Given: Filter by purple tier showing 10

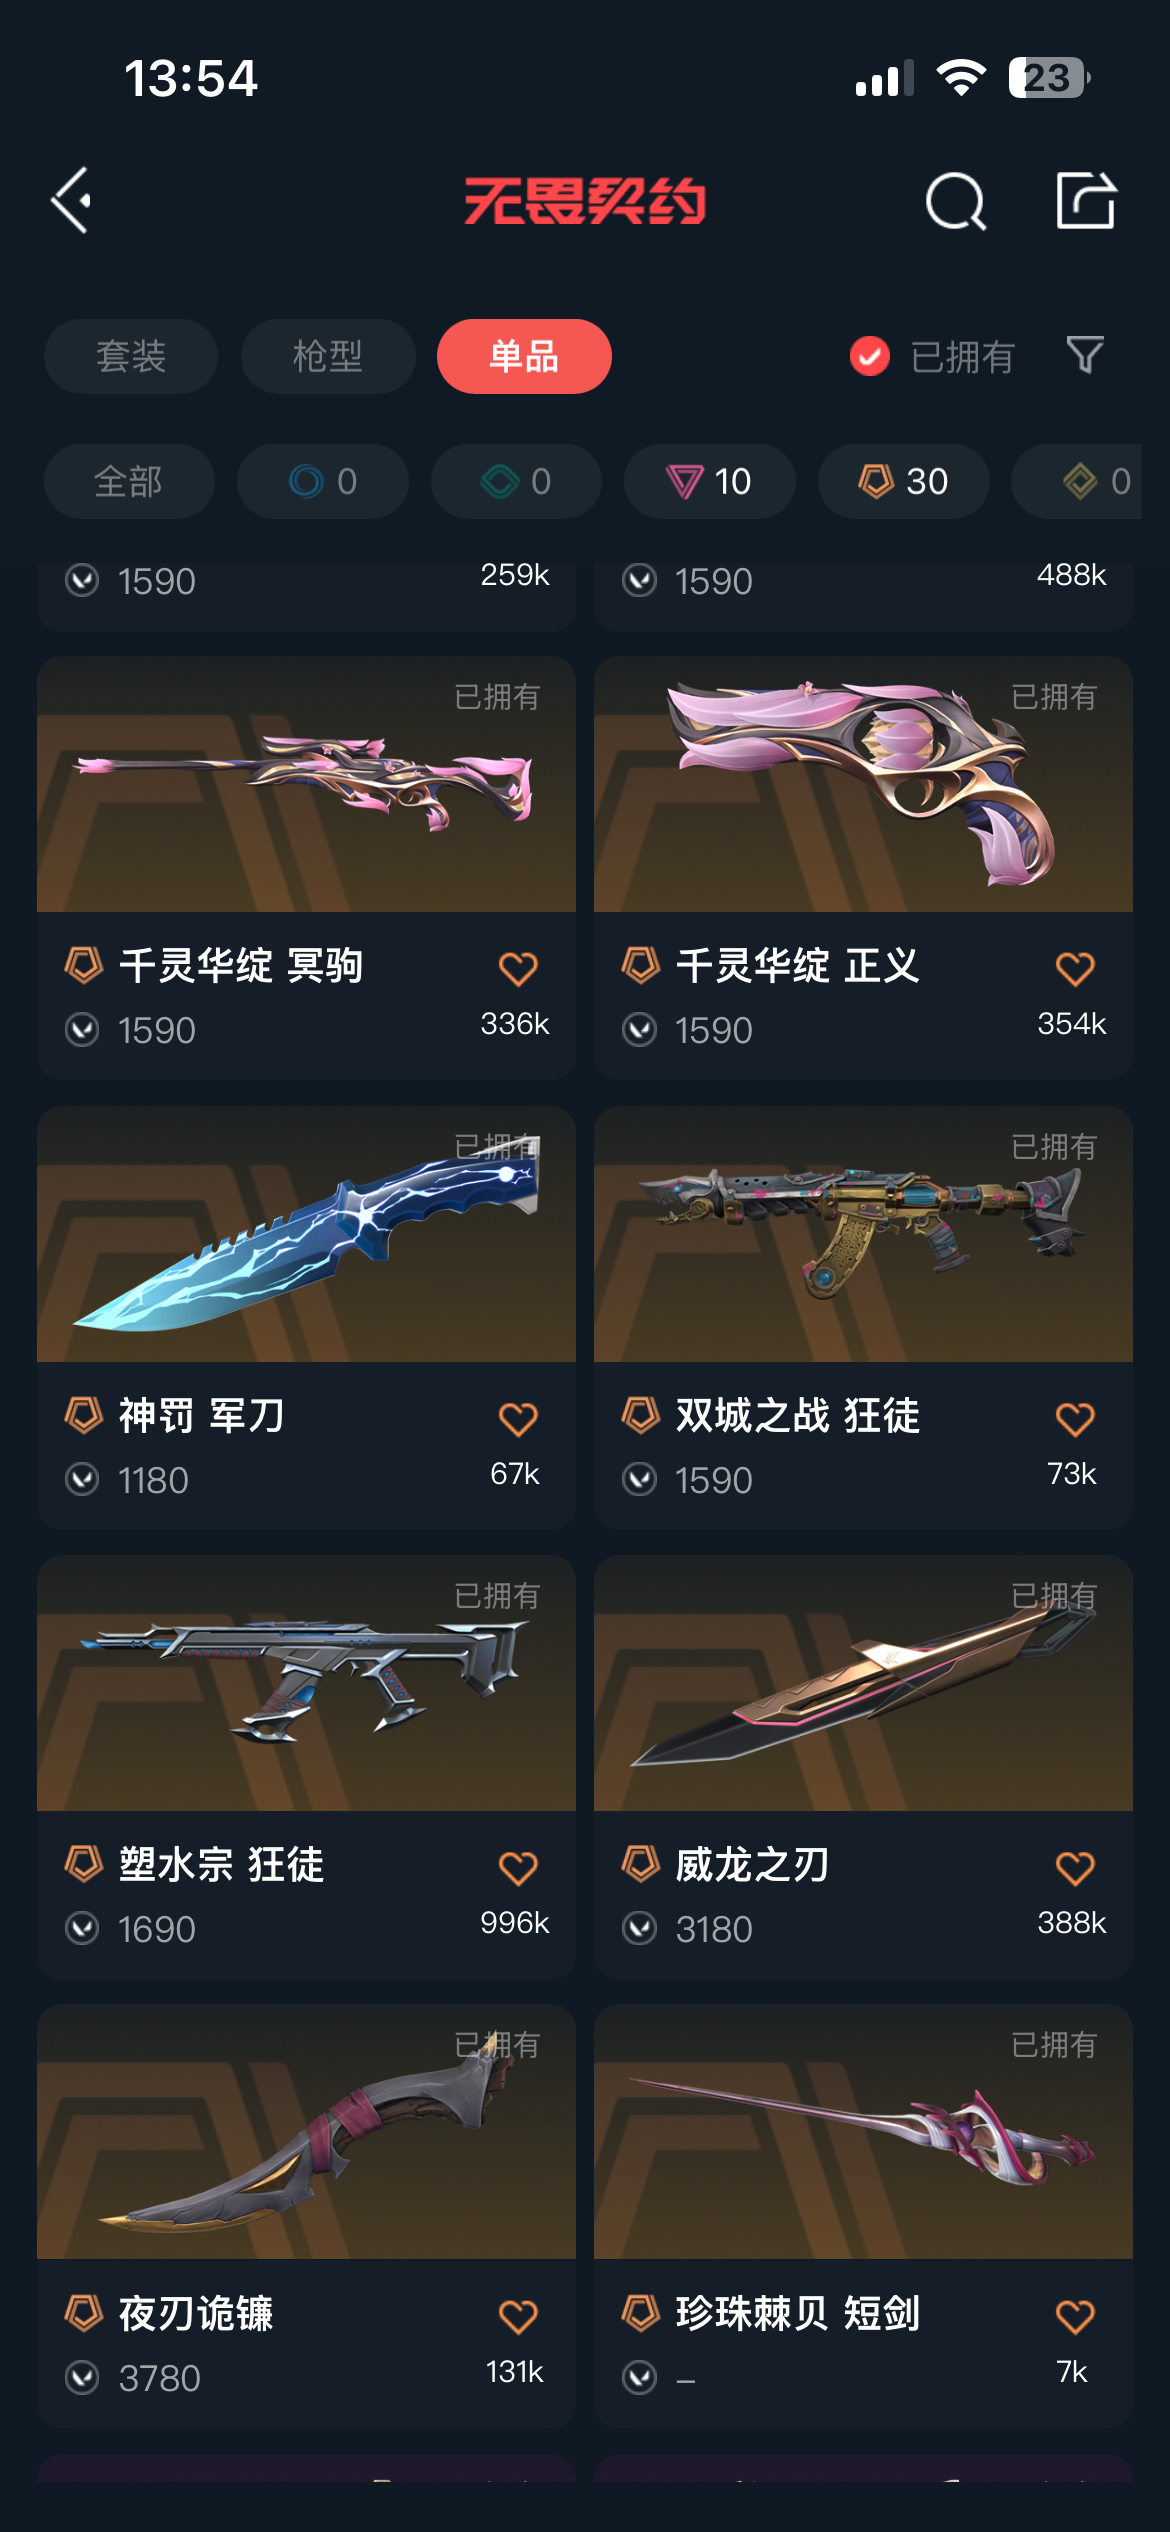Looking at the screenshot, I should tap(710, 481).
